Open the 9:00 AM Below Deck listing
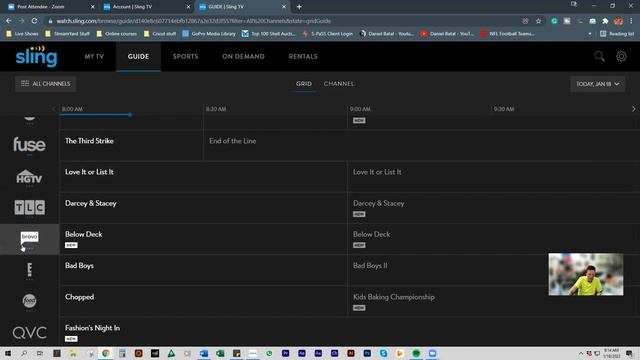The height and width of the screenshot is (360, 640). [x=494, y=239]
